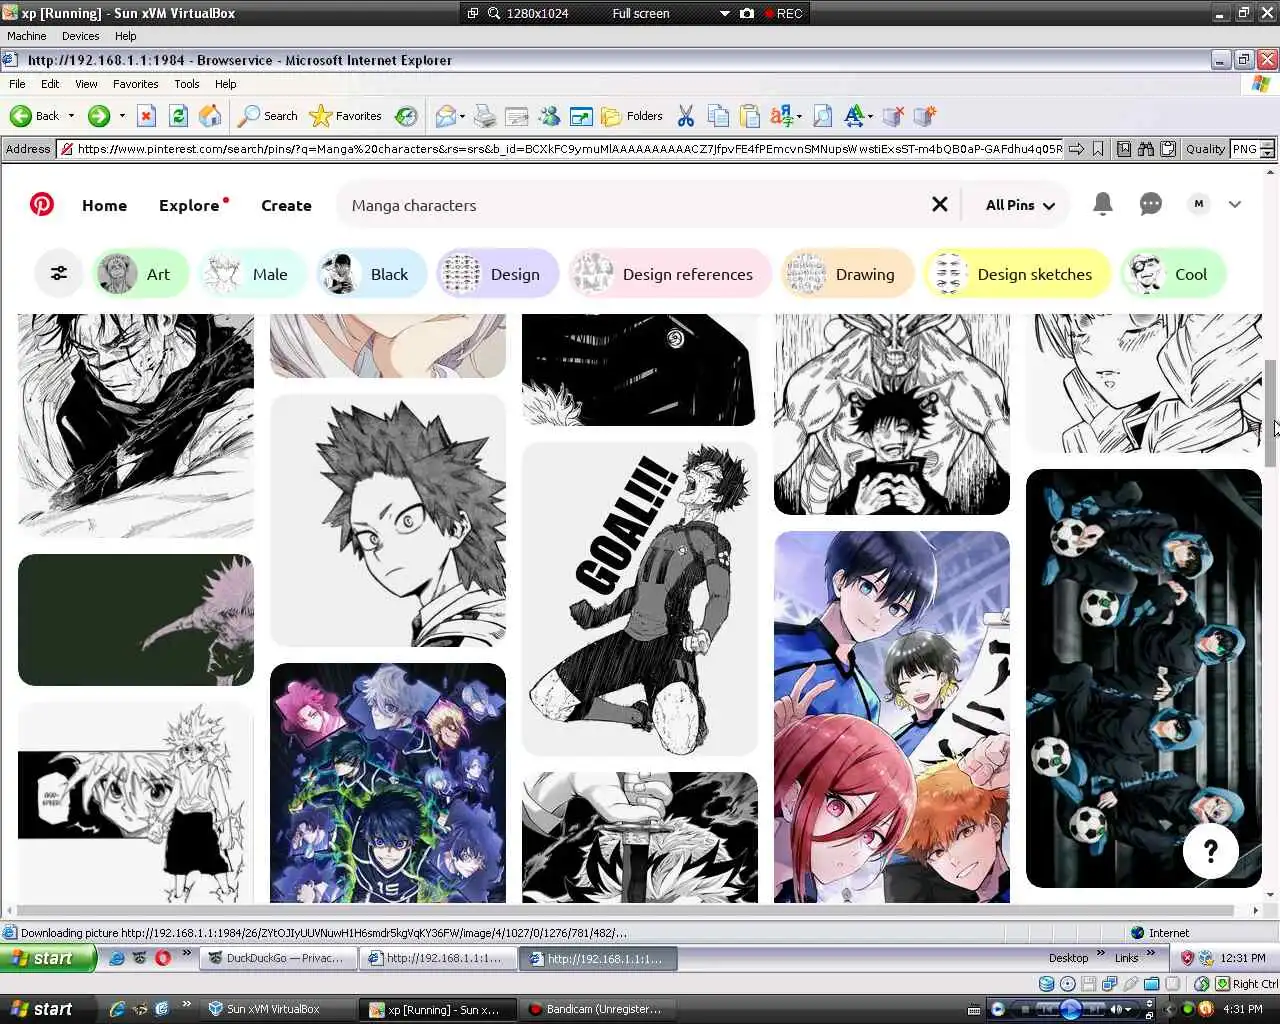Stop loading with the red X toolbar icon
This screenshot has height=1024, width=1280.
(x=146, y=116)
